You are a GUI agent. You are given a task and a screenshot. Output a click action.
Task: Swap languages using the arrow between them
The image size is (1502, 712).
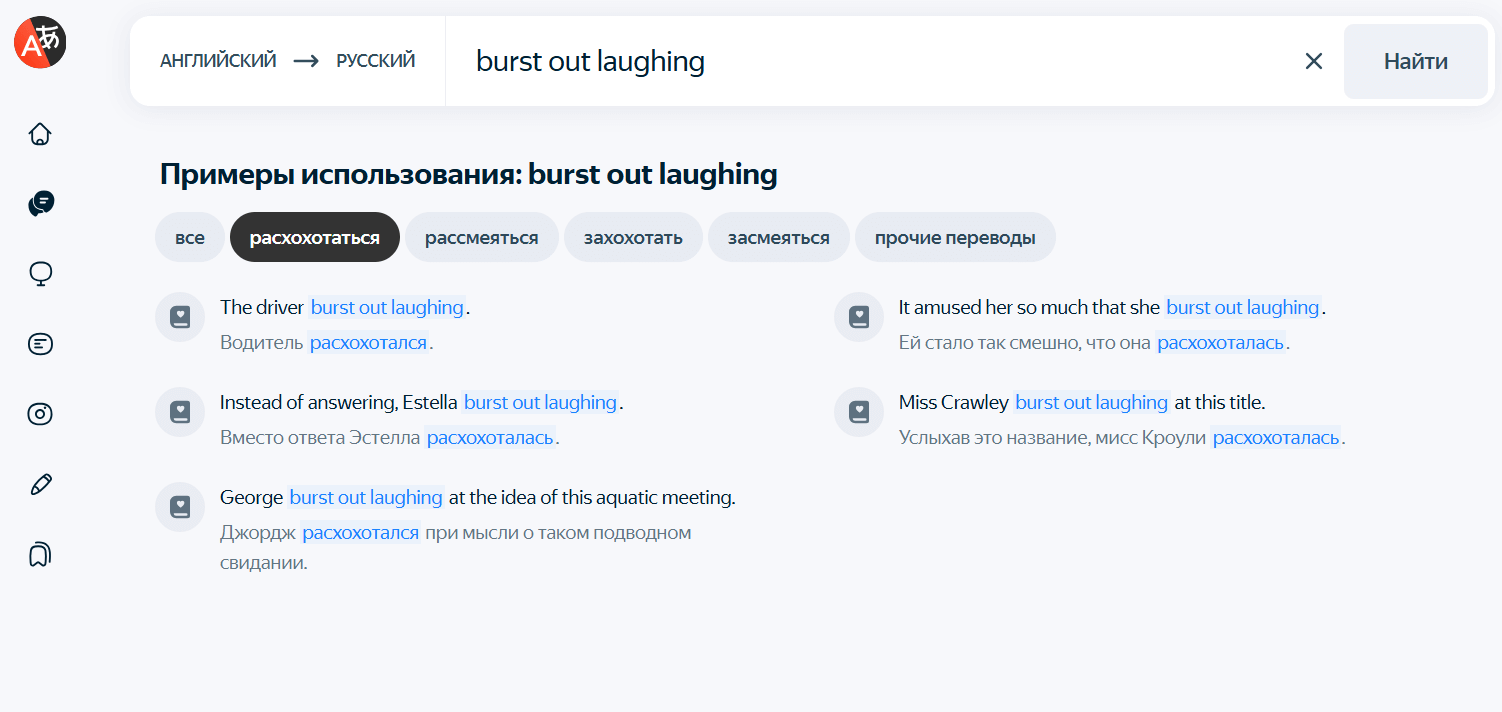coord(306,61)
